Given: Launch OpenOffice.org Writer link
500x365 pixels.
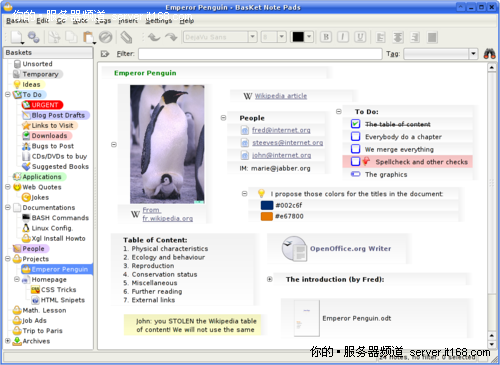Looking at the screenshot, I should pos(350,249).
